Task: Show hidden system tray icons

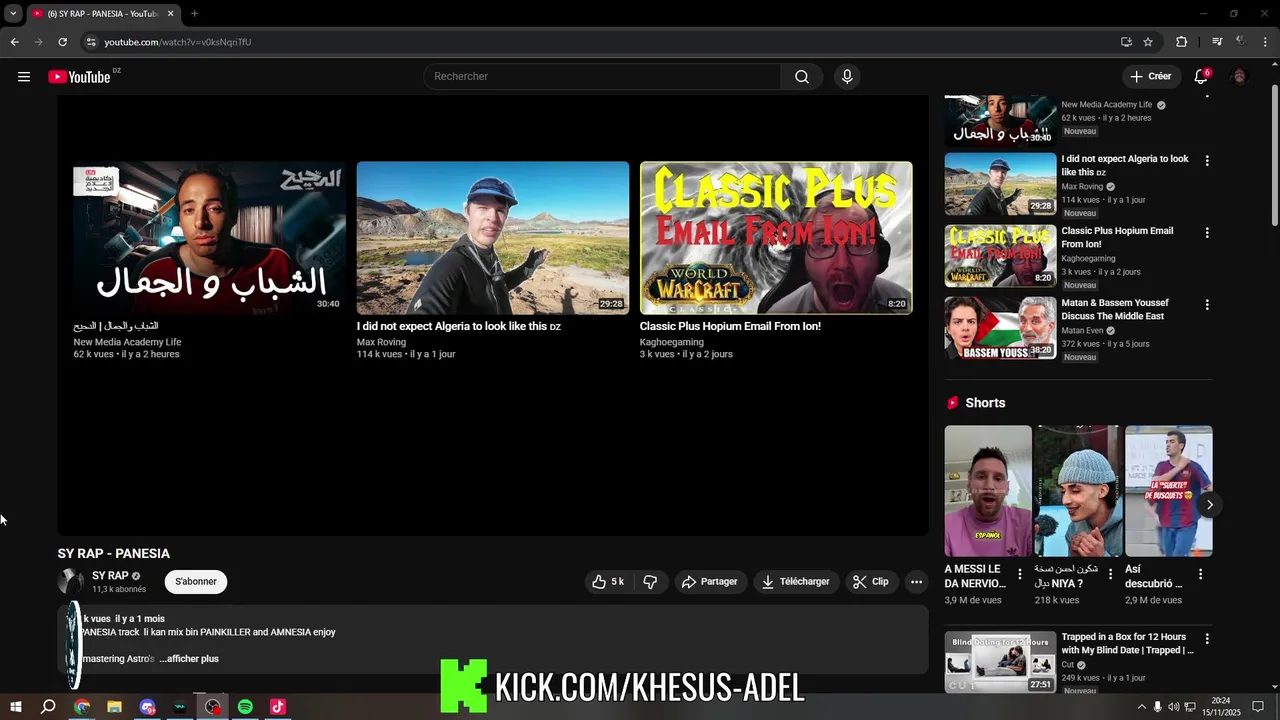Action: pyautogui.click(x=1141, y=707)
